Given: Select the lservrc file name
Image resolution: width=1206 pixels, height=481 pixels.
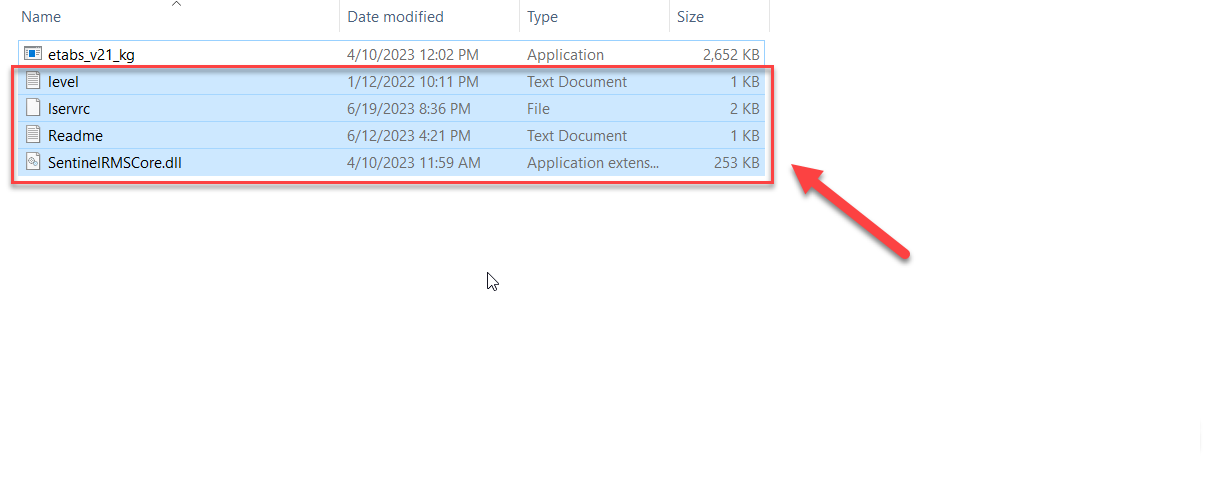Looking at the screenshot, I should click(x=69, y=109).
